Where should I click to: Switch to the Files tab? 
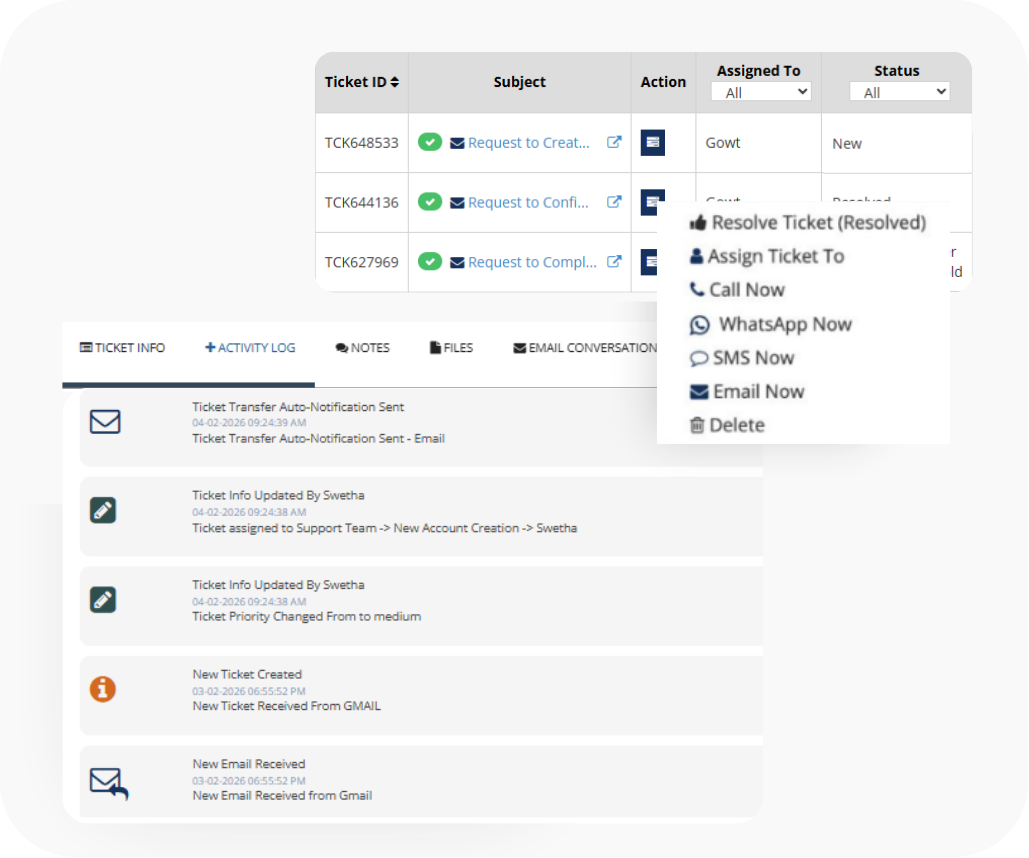(450, 347)
